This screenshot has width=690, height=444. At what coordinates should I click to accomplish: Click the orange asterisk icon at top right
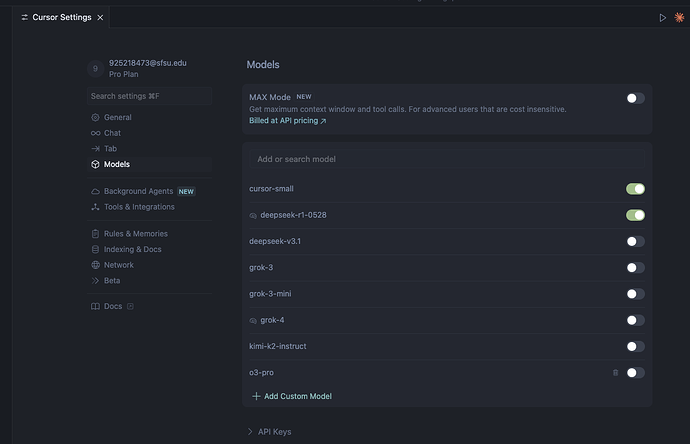(679, 18)
